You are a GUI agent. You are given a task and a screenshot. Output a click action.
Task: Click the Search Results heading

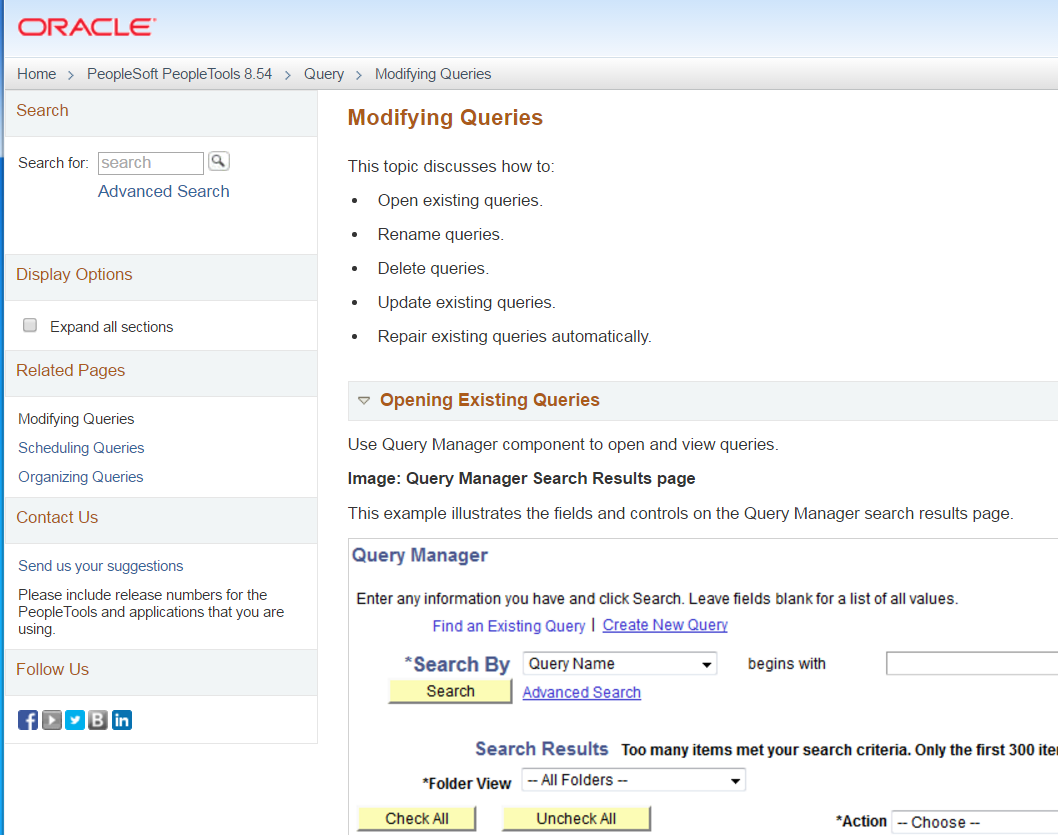542,749
